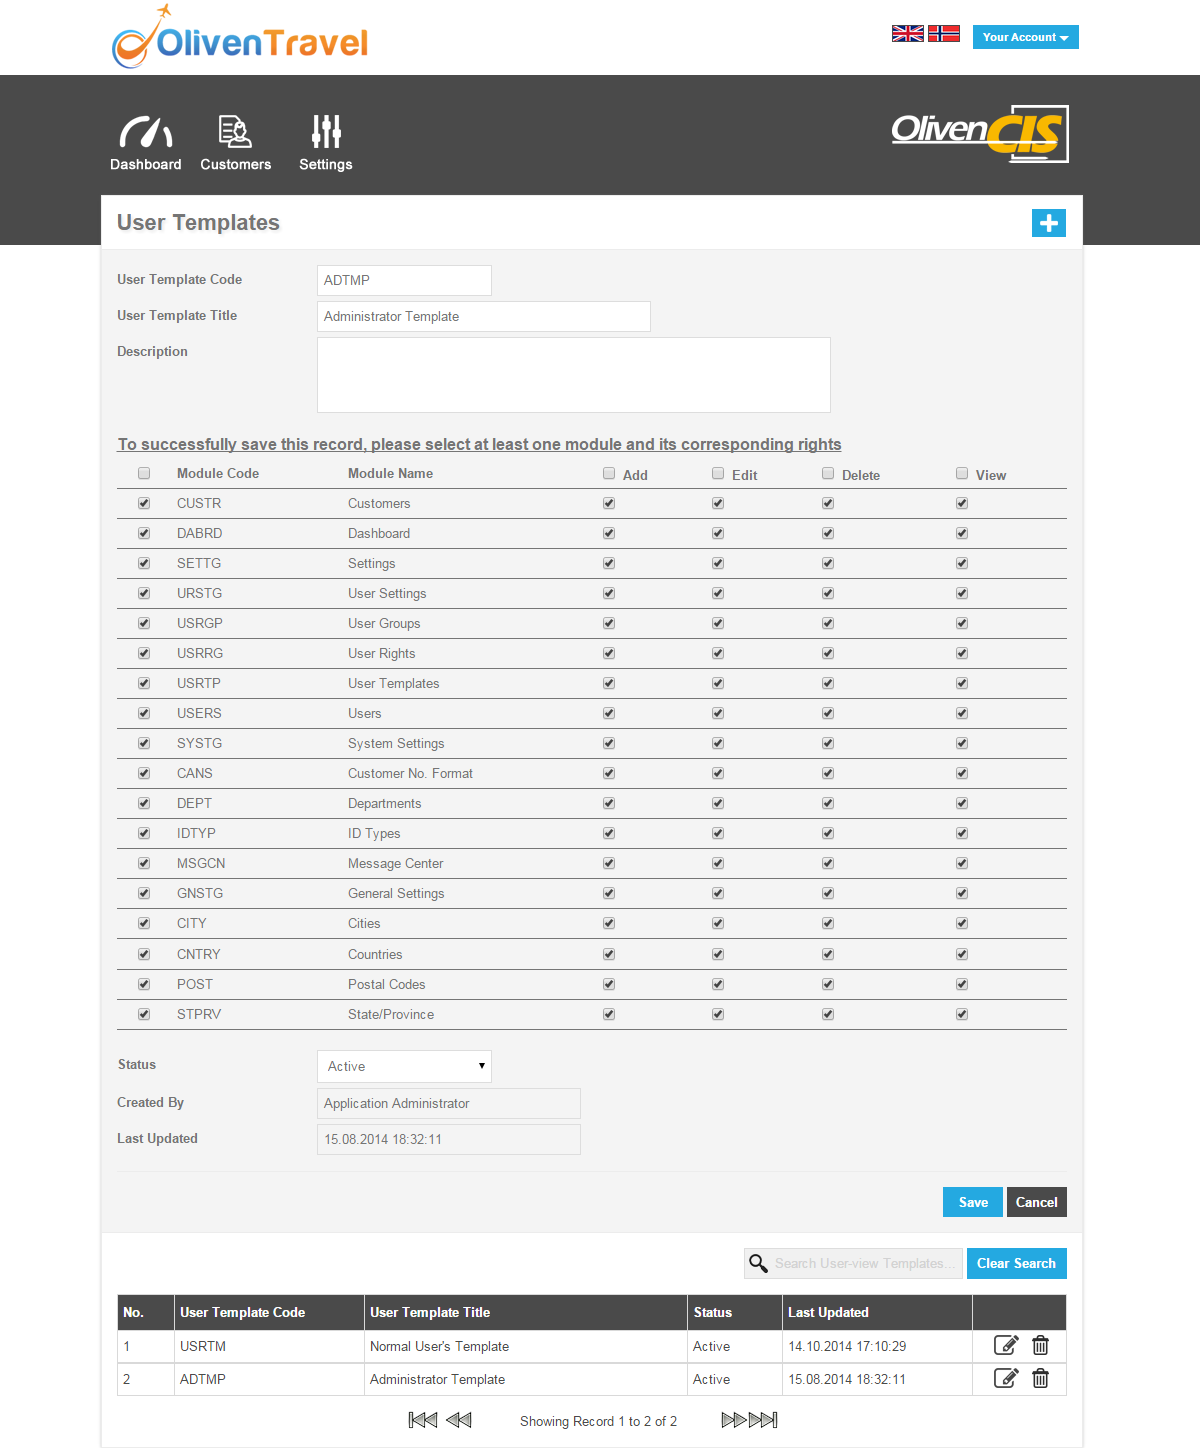Click the OlivenCIS logo
The image size is (1200, 1448).
click(980, 134)
